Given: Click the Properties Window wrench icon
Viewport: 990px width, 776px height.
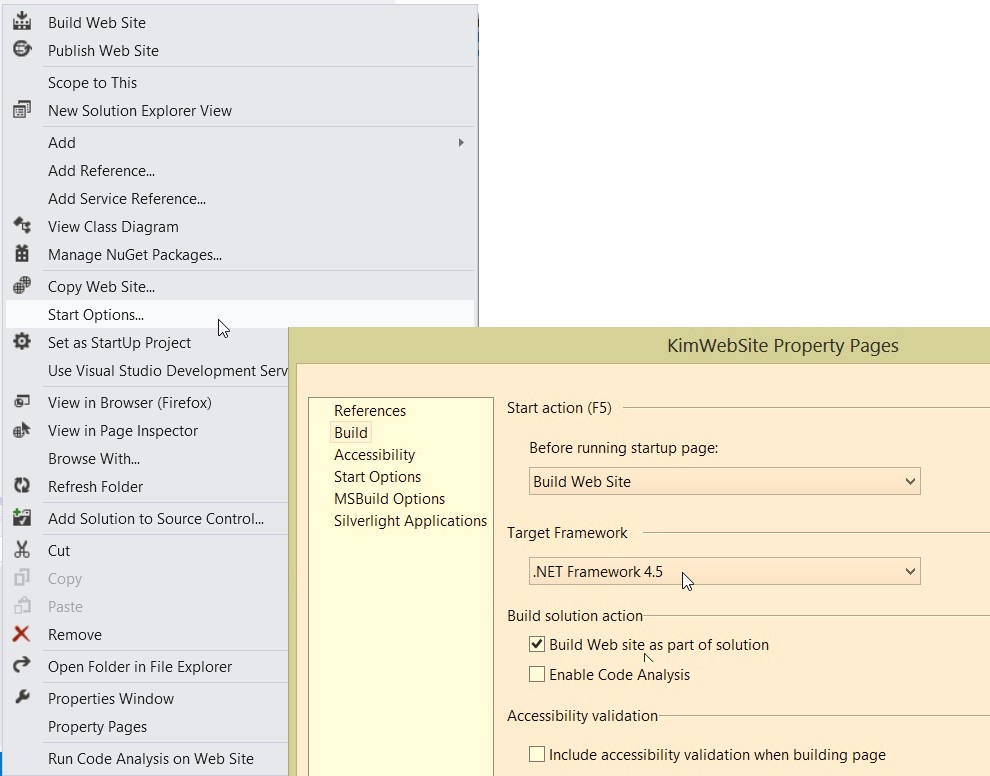Looking at the screenshot, I should pyautogui.click(x=22, y=697).
